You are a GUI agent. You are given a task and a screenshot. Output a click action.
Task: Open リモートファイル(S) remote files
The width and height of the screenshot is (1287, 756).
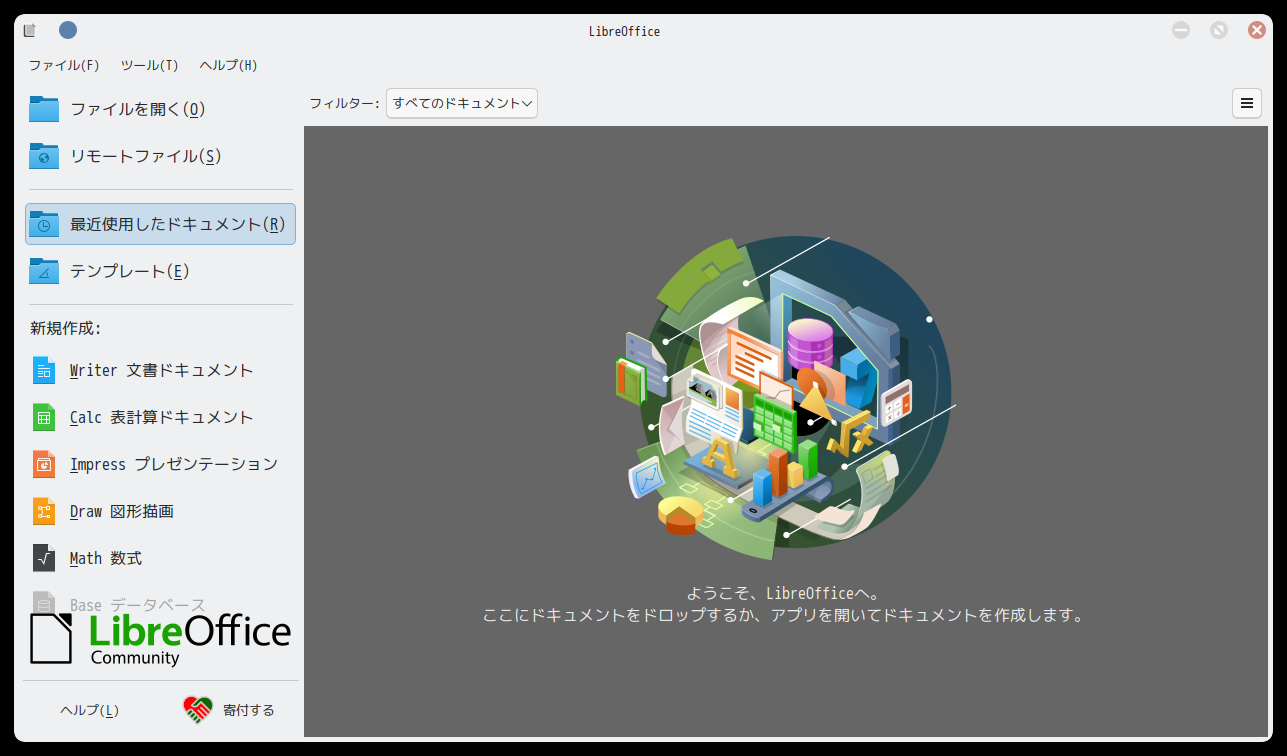pyautogui.click(x=160, y=156)
